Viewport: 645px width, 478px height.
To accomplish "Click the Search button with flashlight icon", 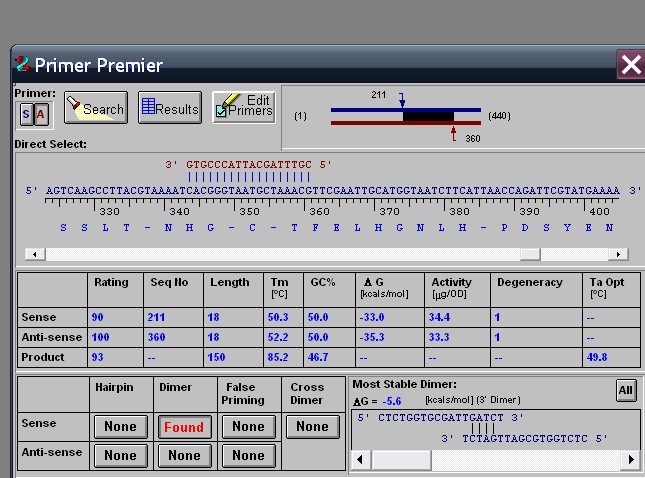I will (x=96, y=107).
